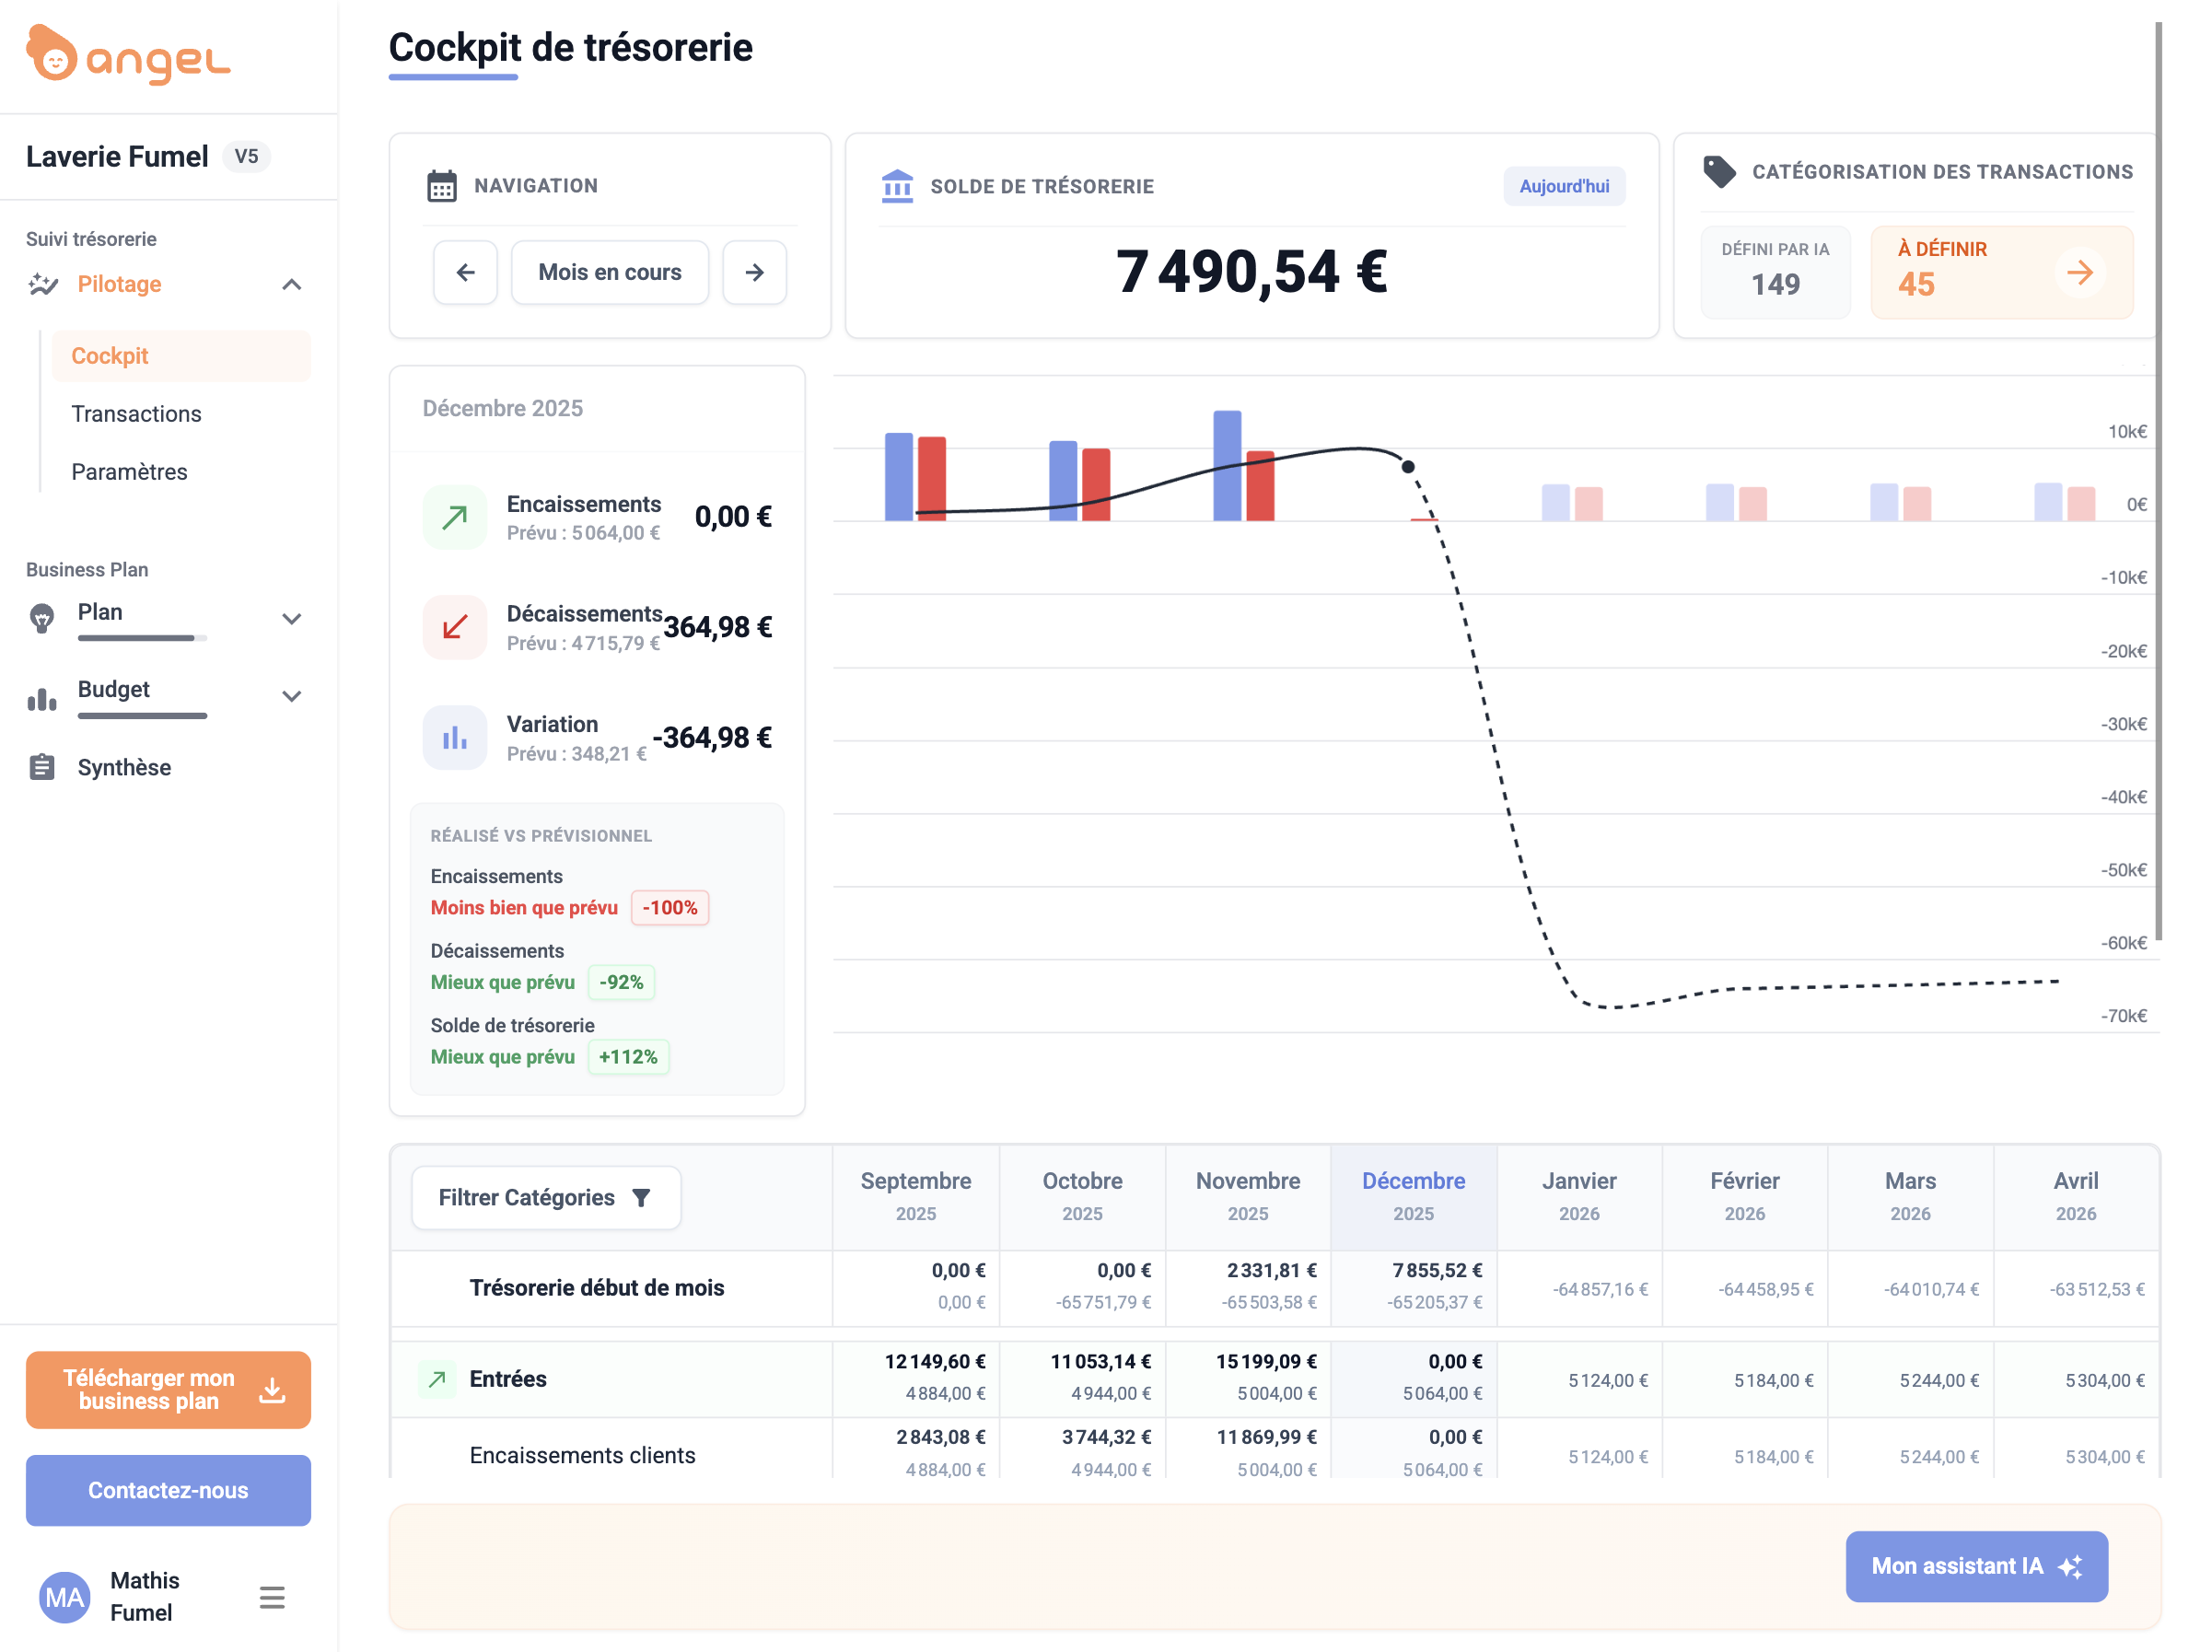Collapse the Pilotage section chevron
Screen dimensions: 2212x1652
coord(291,285)
